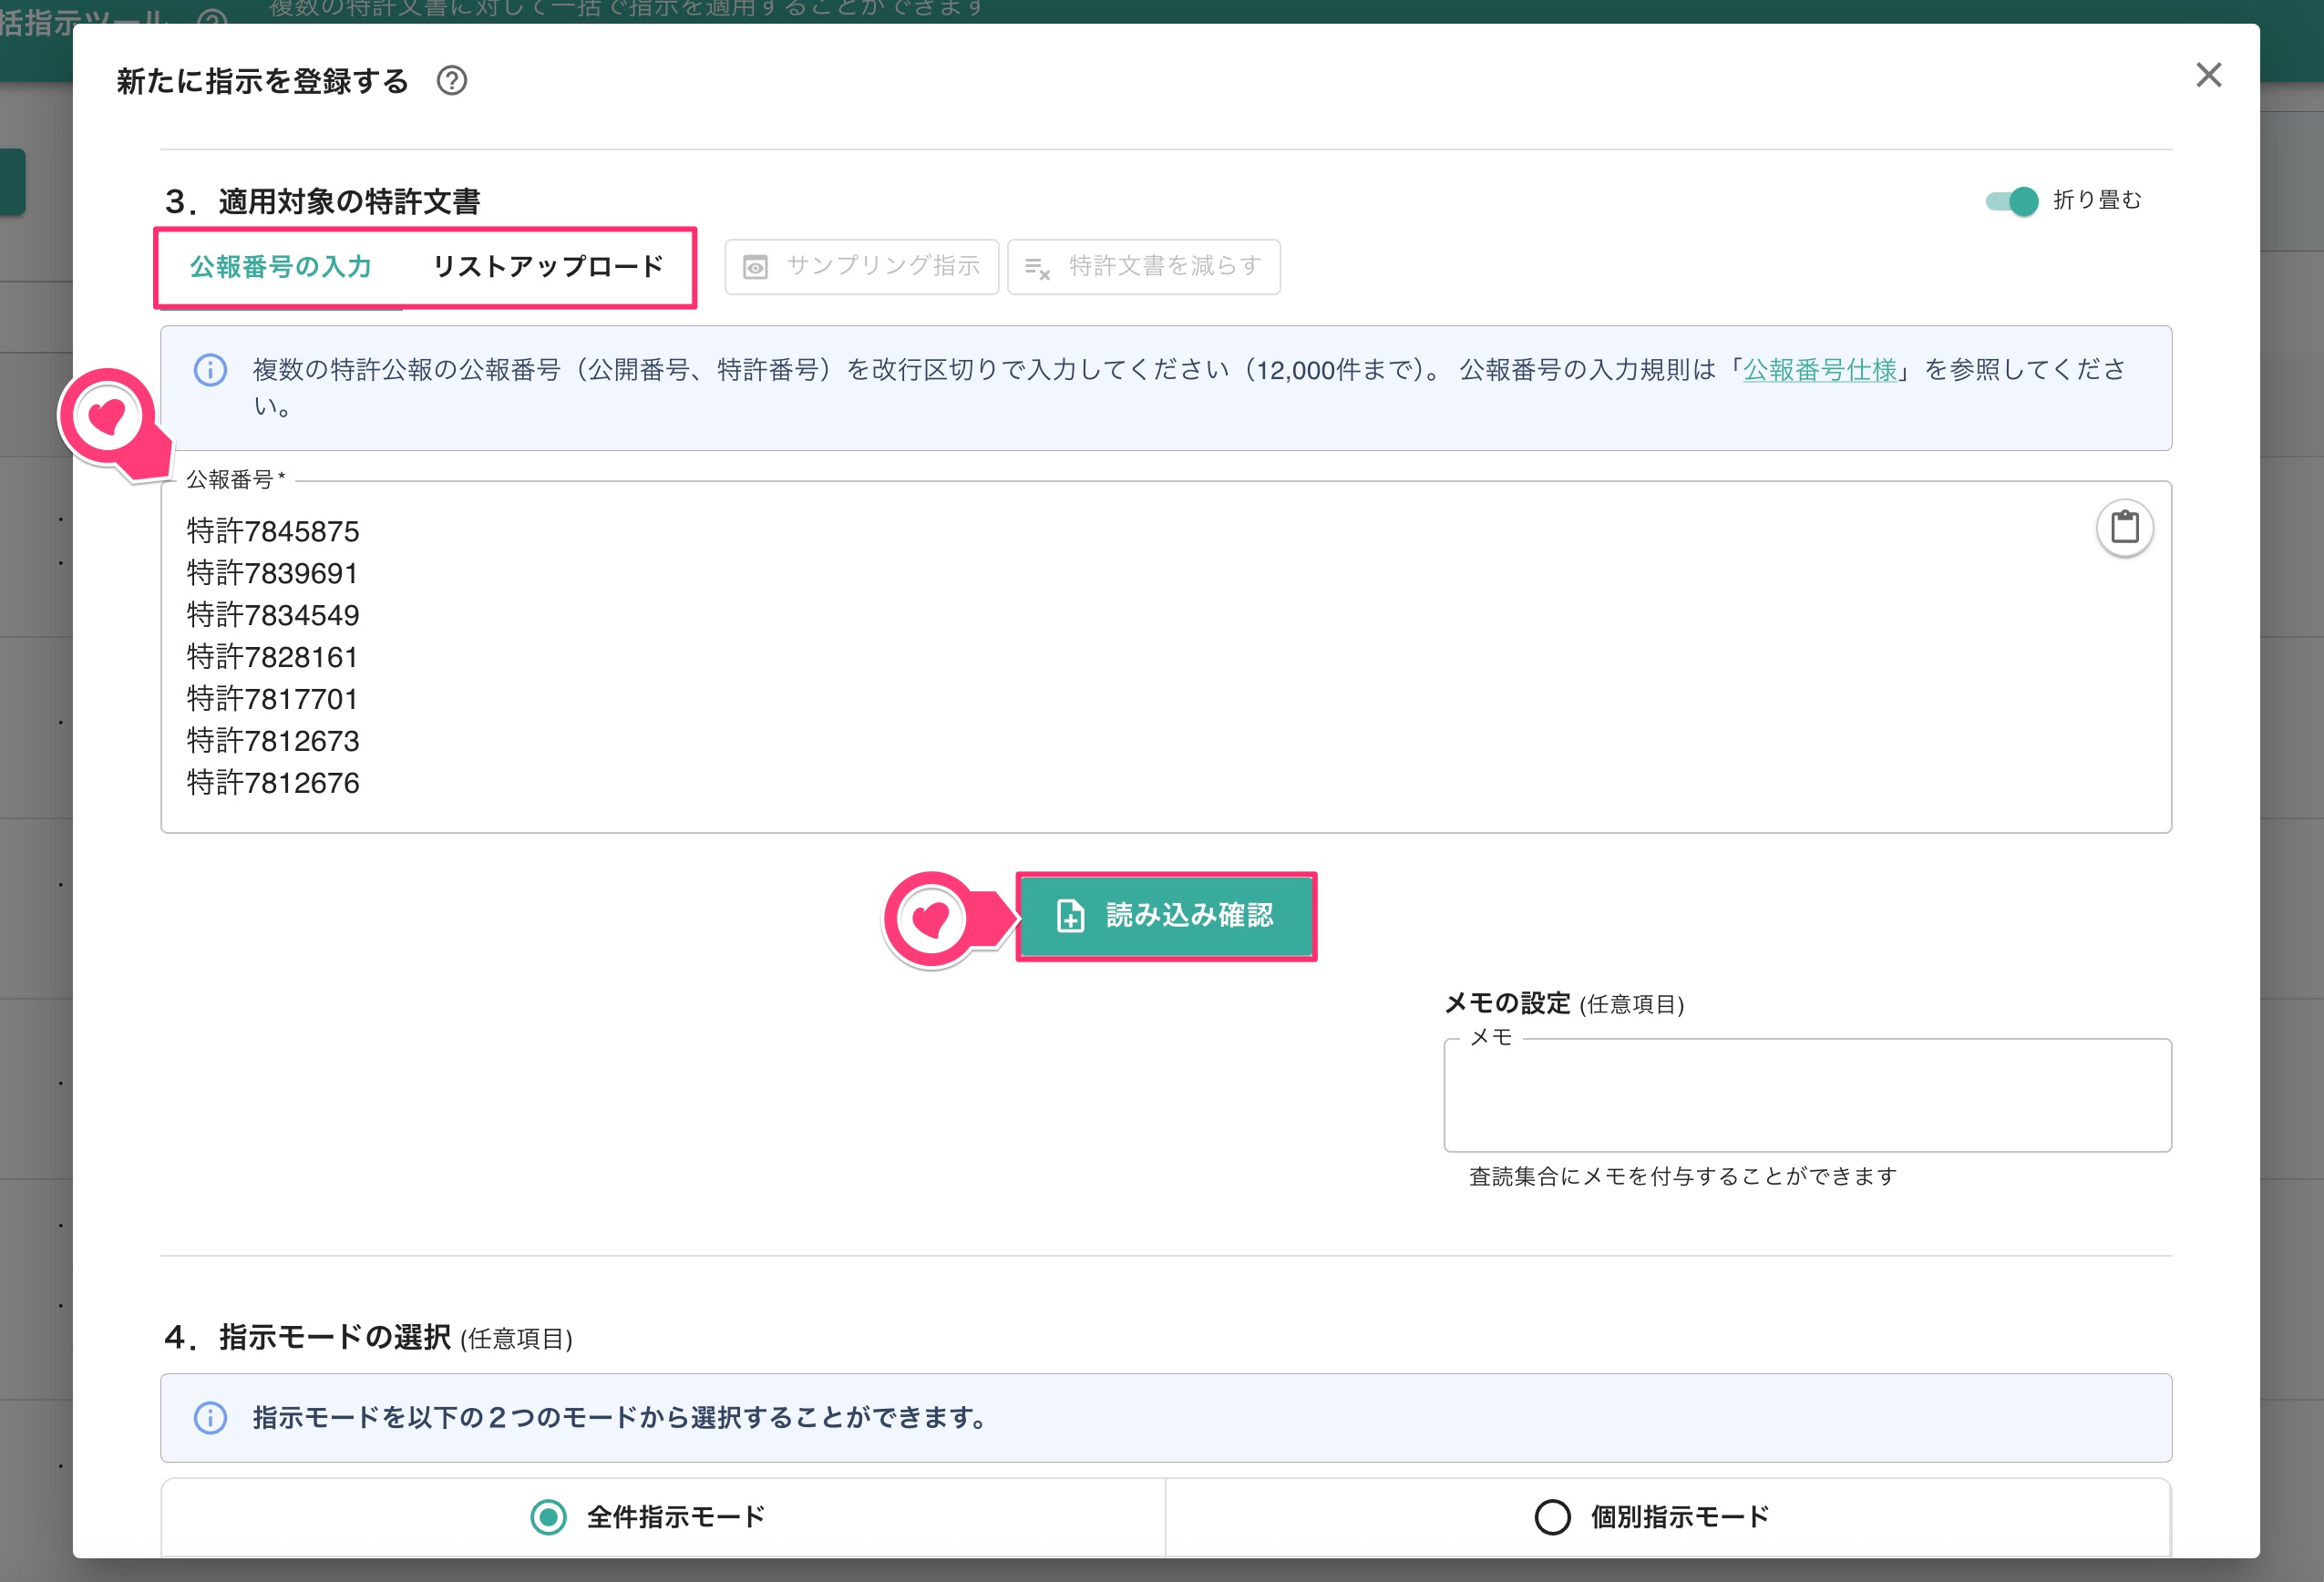The width and height of the screenshot is (2324, 1582).
Task: Click the サンプリング指示 button
Action: (861, 267)
